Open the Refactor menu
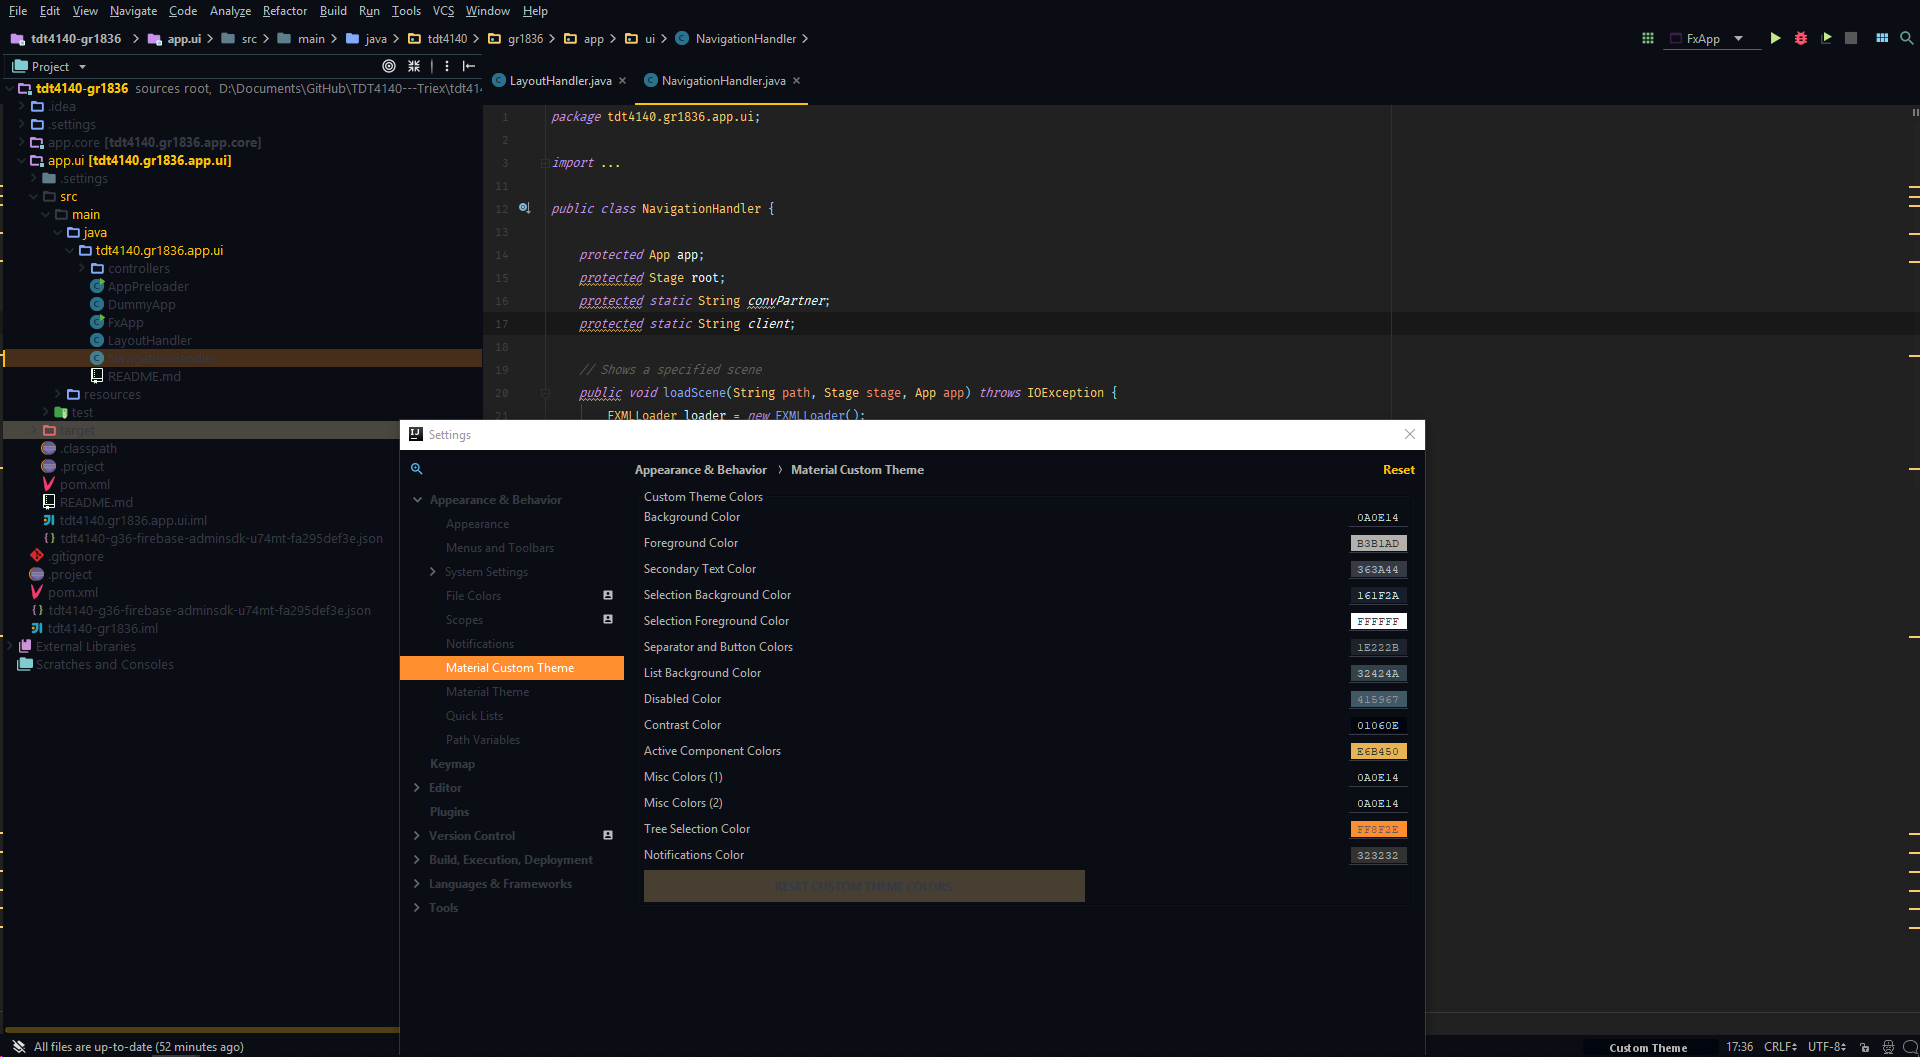This screenshot has height=1057, width=1920. [x=285, y=11]
